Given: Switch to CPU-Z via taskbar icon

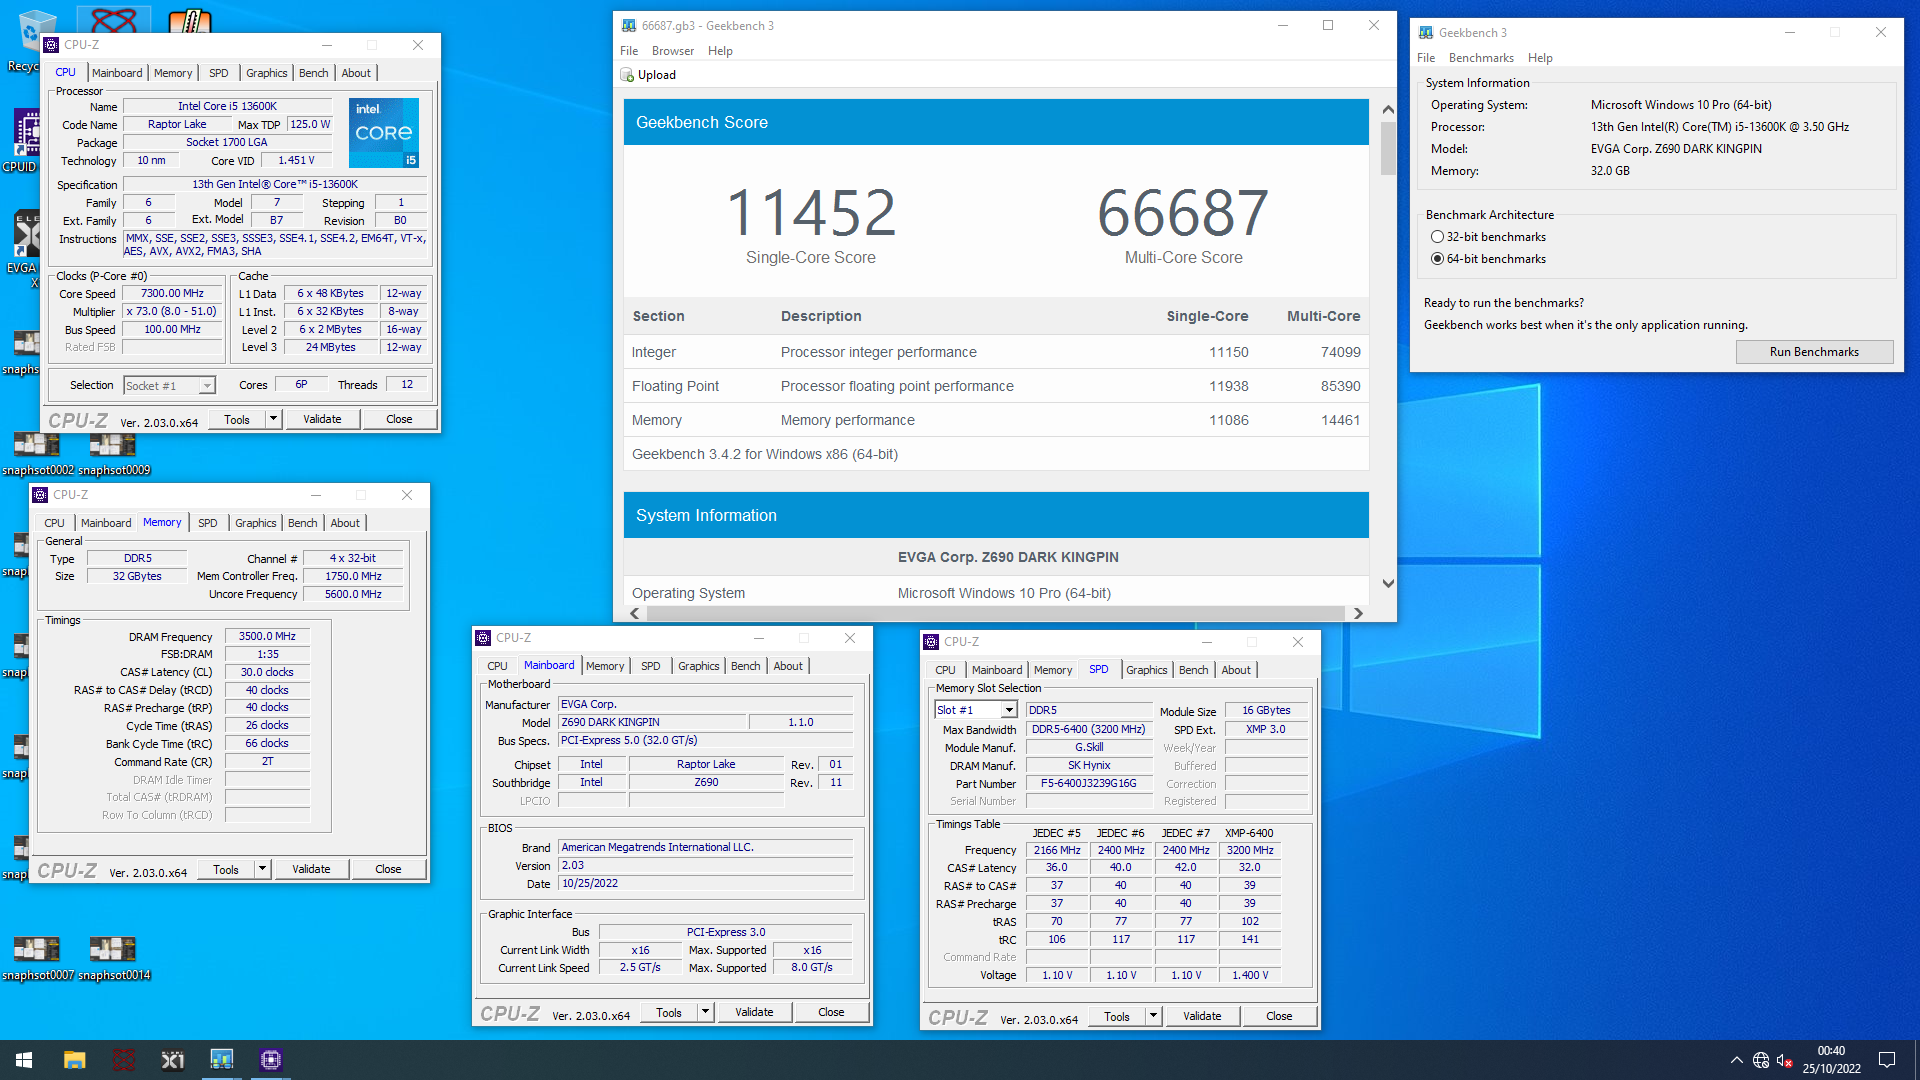Looking at the screenshot, I should (x=271, y=1060).
